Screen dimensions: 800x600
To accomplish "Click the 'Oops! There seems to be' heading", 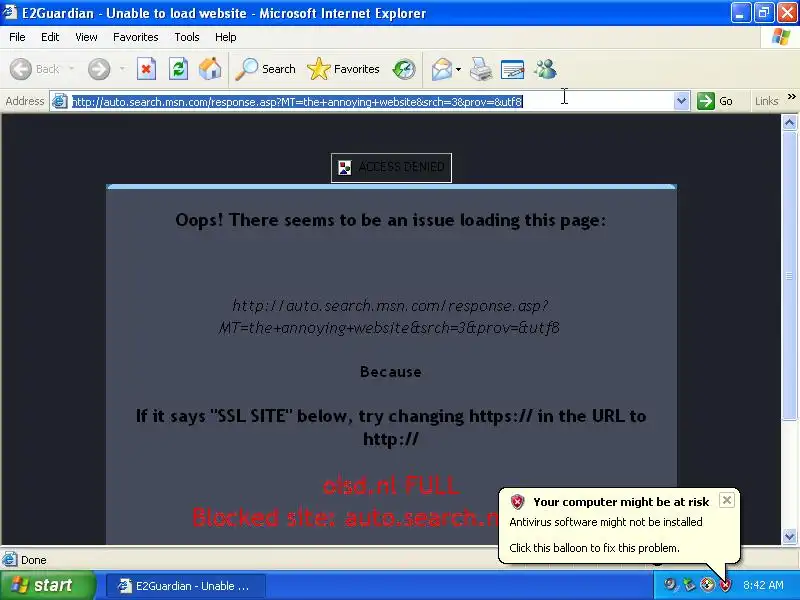I will pyautogui.click(x=390, y=220).
